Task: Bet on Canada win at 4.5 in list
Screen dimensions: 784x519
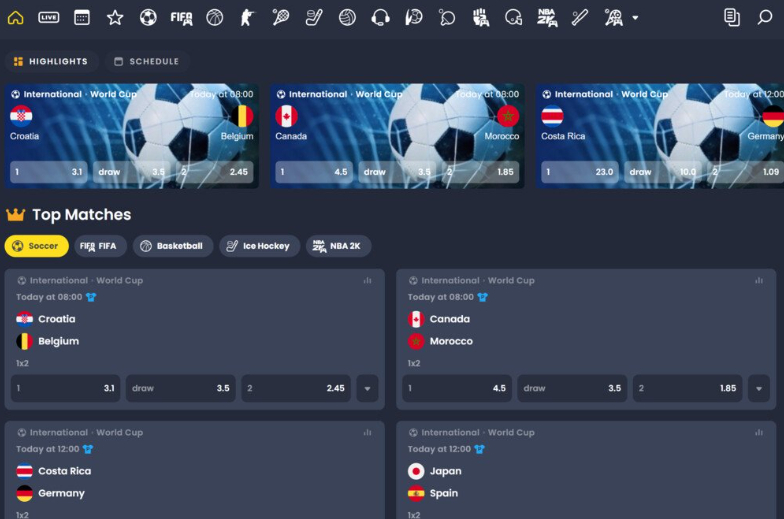Action: pyautogui.click(x=457, y=388)
